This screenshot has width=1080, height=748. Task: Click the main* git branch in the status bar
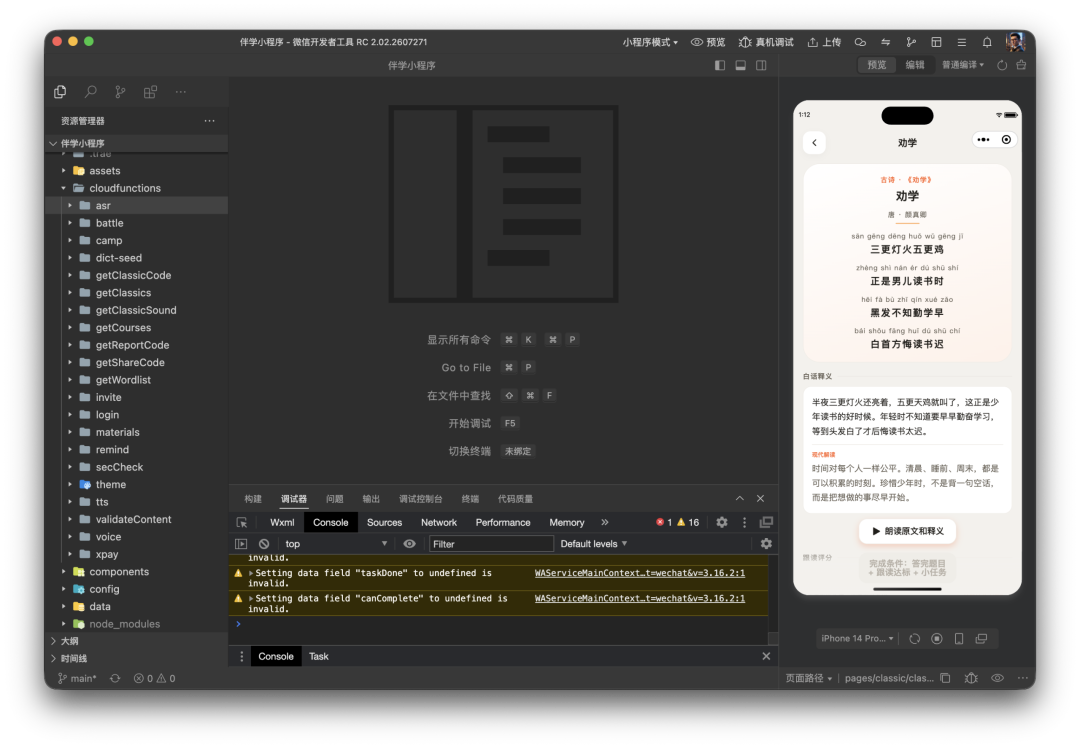point(77,678)
